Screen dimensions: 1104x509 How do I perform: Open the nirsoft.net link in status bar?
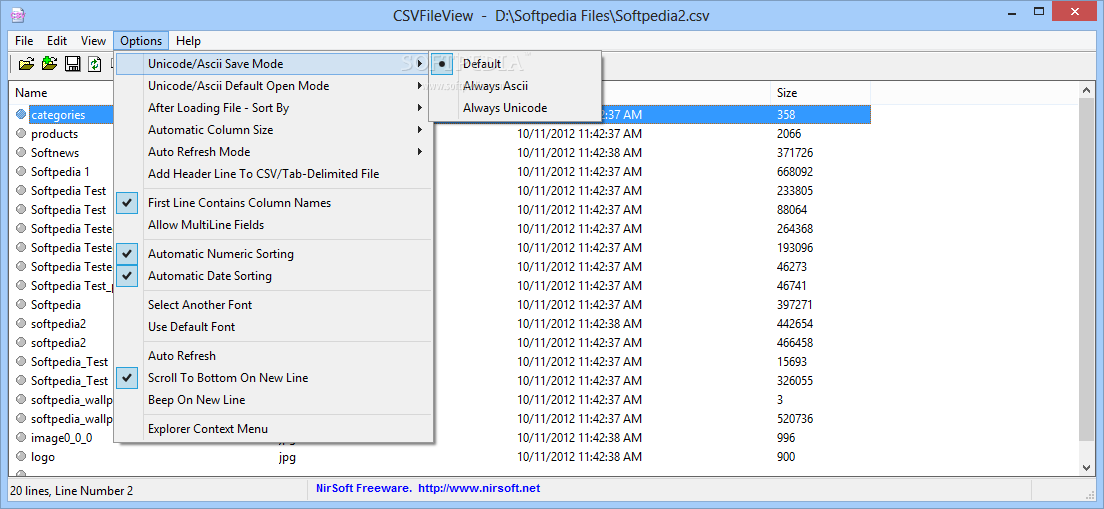tap(479, 488)
